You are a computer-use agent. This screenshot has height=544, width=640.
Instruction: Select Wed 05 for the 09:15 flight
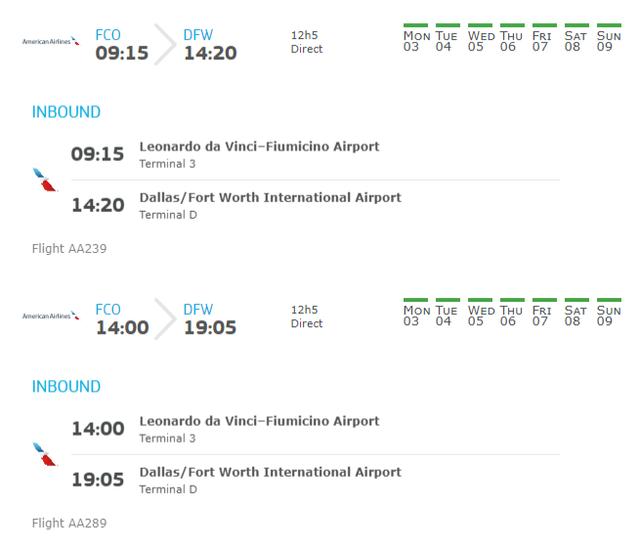481,38
